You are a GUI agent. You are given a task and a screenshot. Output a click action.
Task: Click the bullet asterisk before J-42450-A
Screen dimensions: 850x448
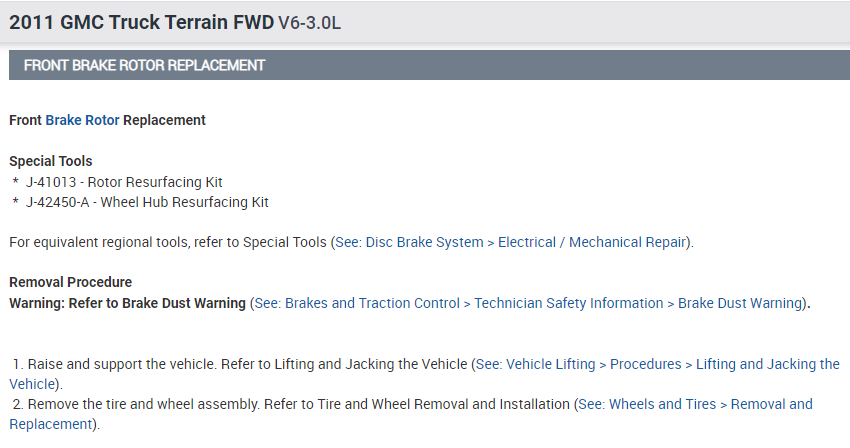point(16,203)
